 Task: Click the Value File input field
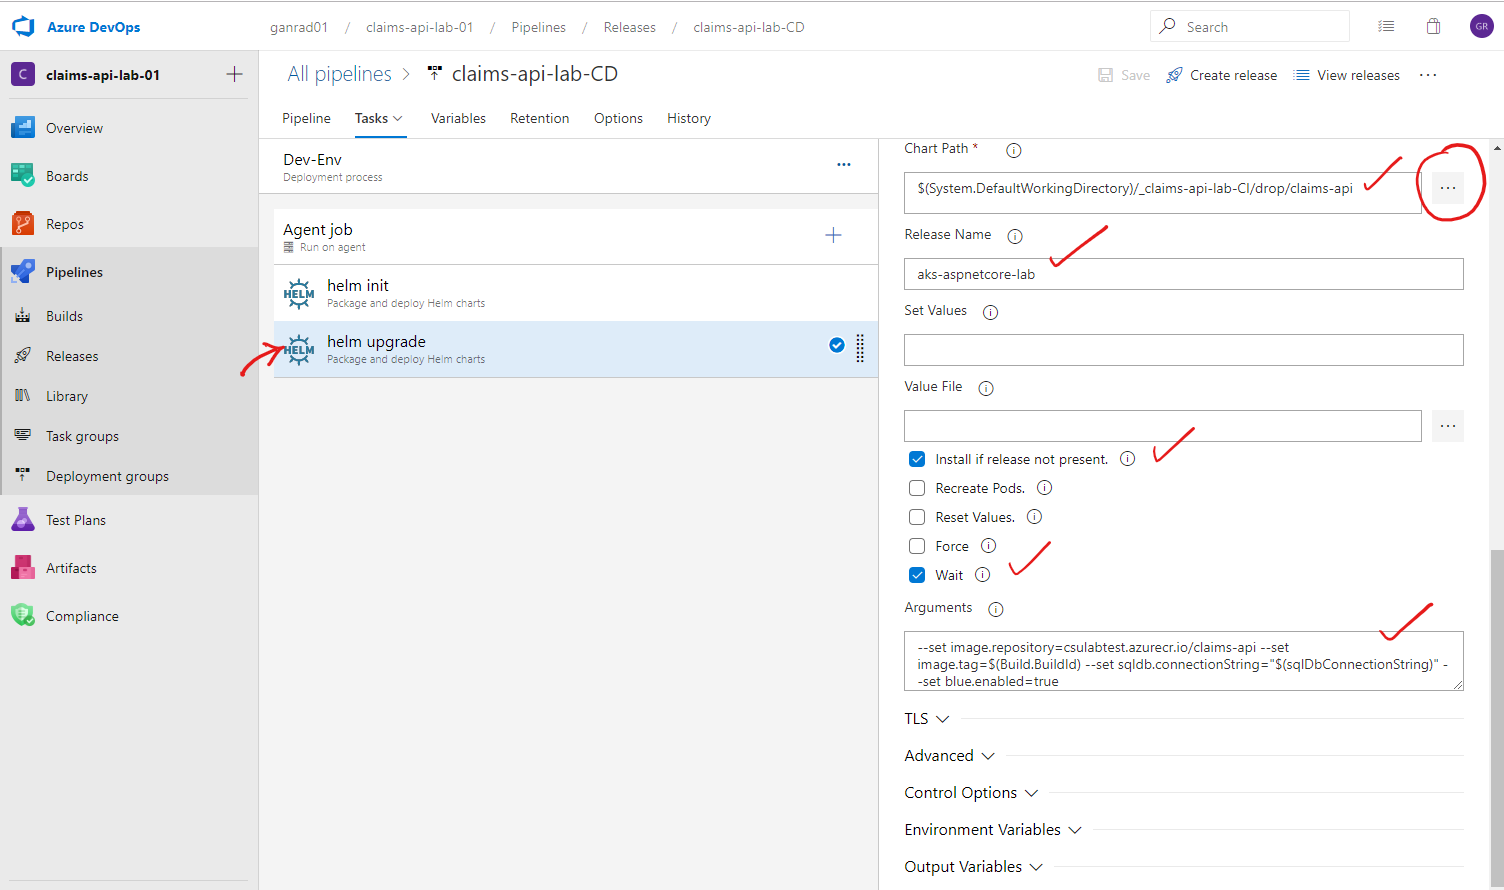(x=1163, y=426)
